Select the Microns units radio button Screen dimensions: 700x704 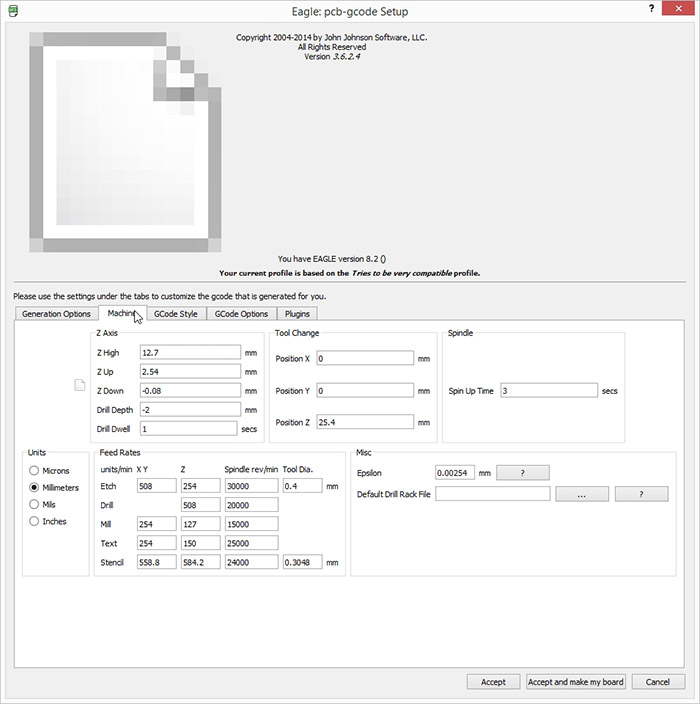pyautogui.click(x=34, y=471)
